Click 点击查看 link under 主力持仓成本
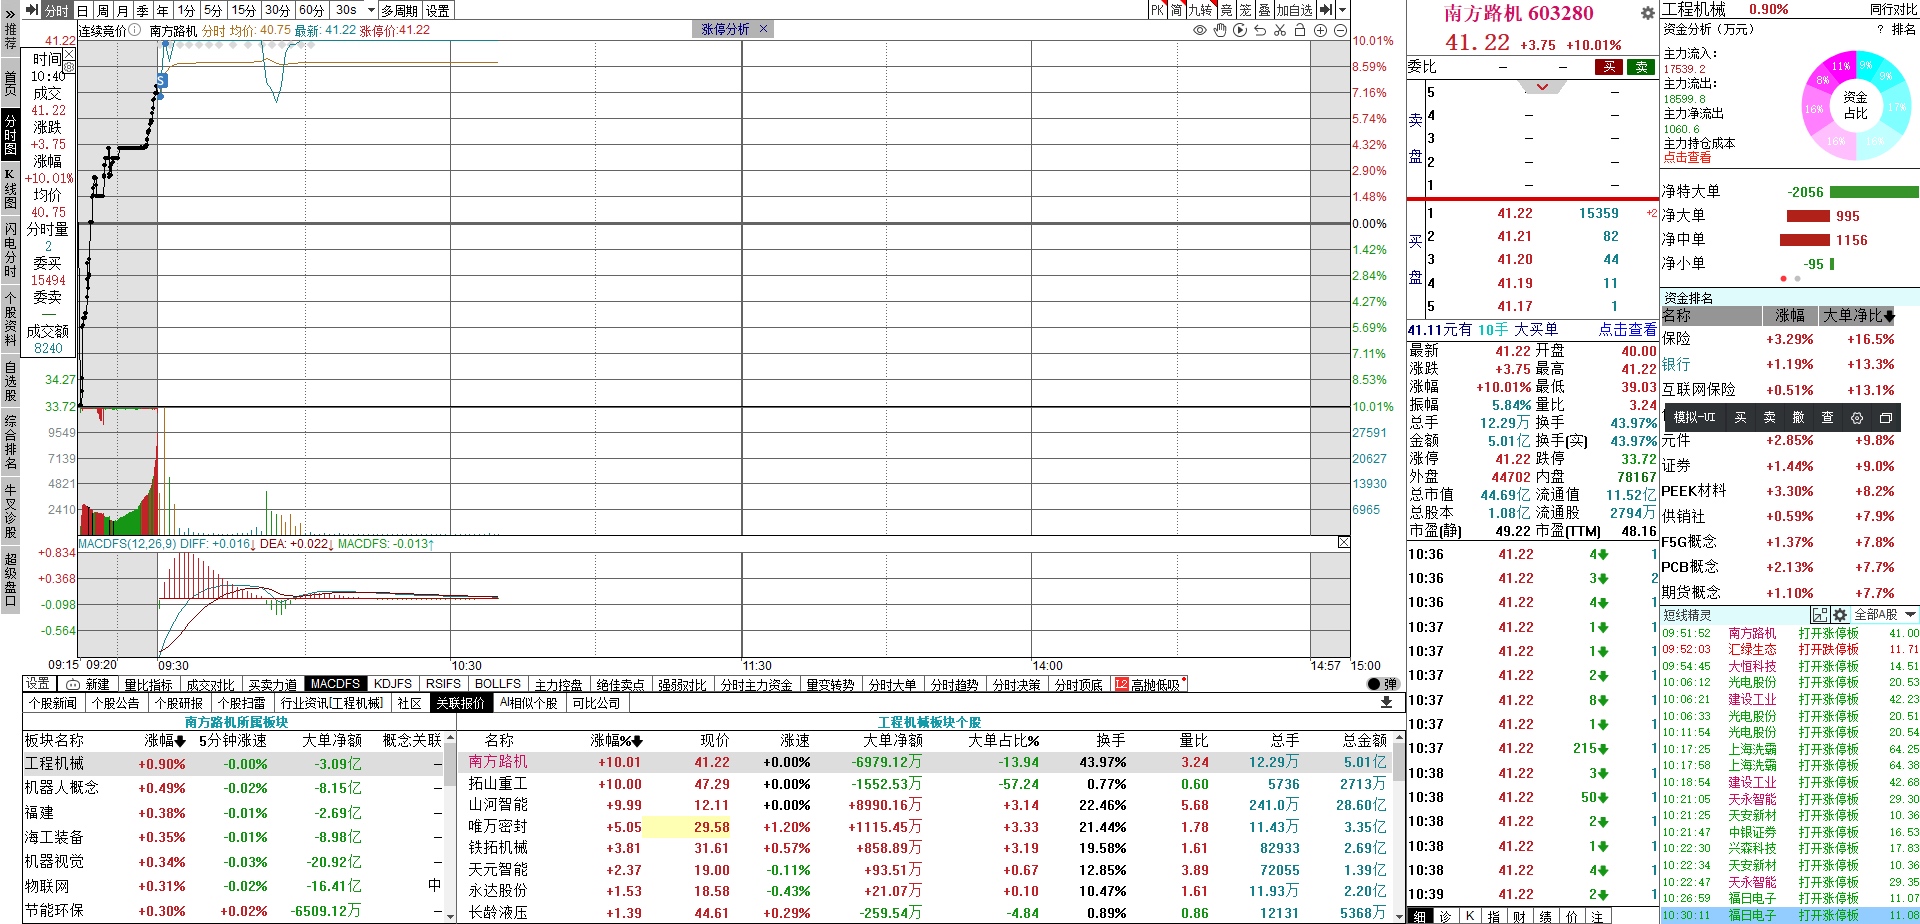This screenshot has height=924, width=1920. 1687,158
